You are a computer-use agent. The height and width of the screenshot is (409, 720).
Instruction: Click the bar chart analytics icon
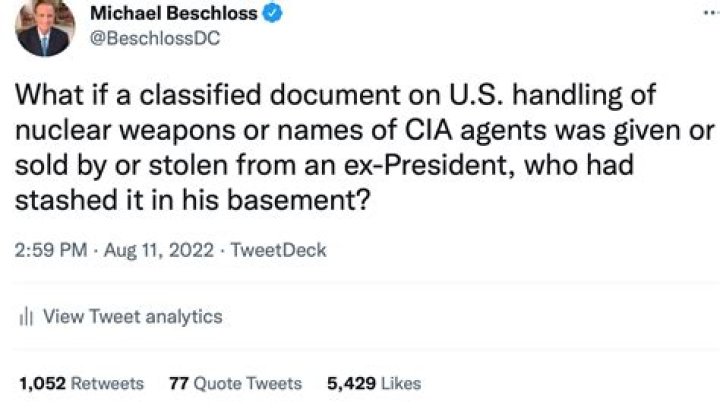[x=26, y=316]
